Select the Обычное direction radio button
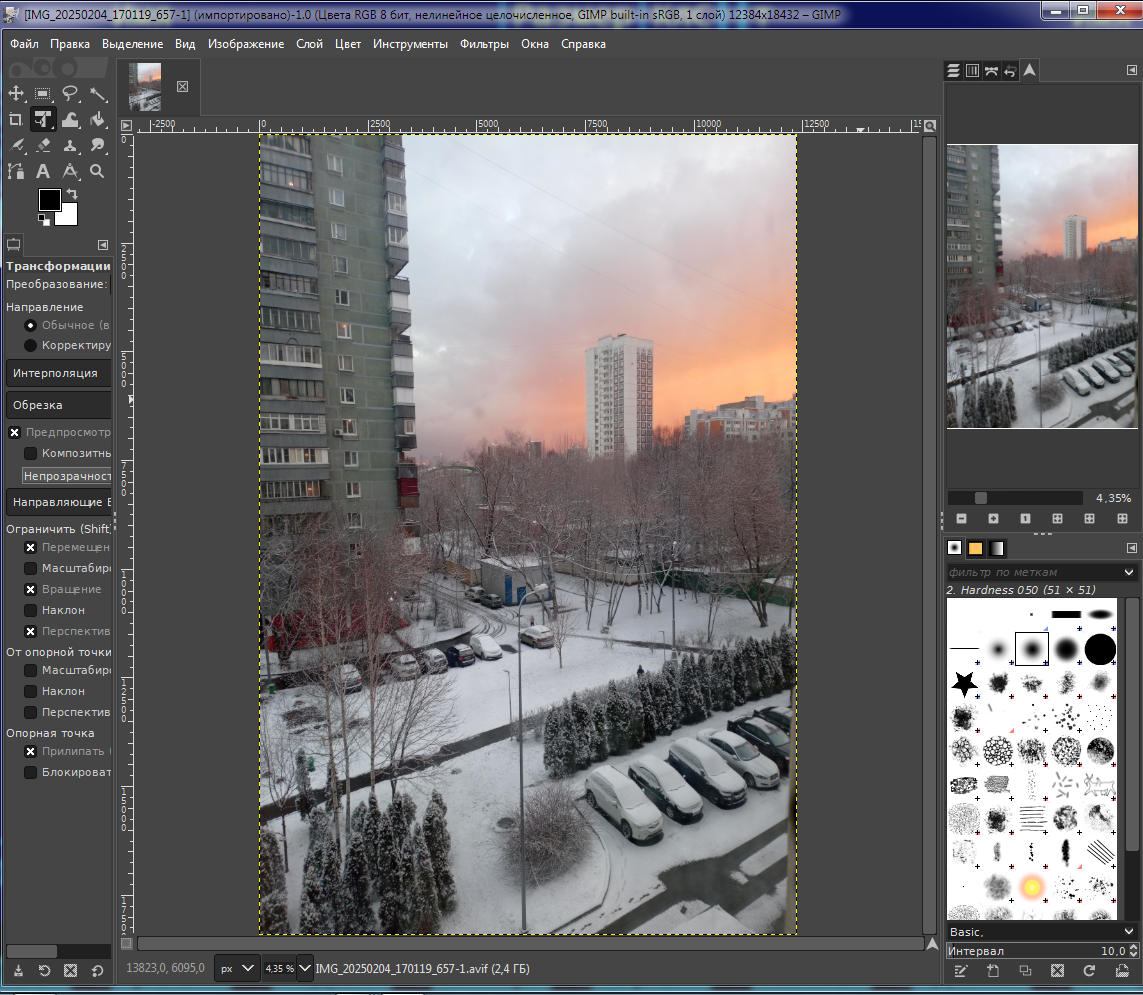The image size is (1143, 995). (31, 325)
